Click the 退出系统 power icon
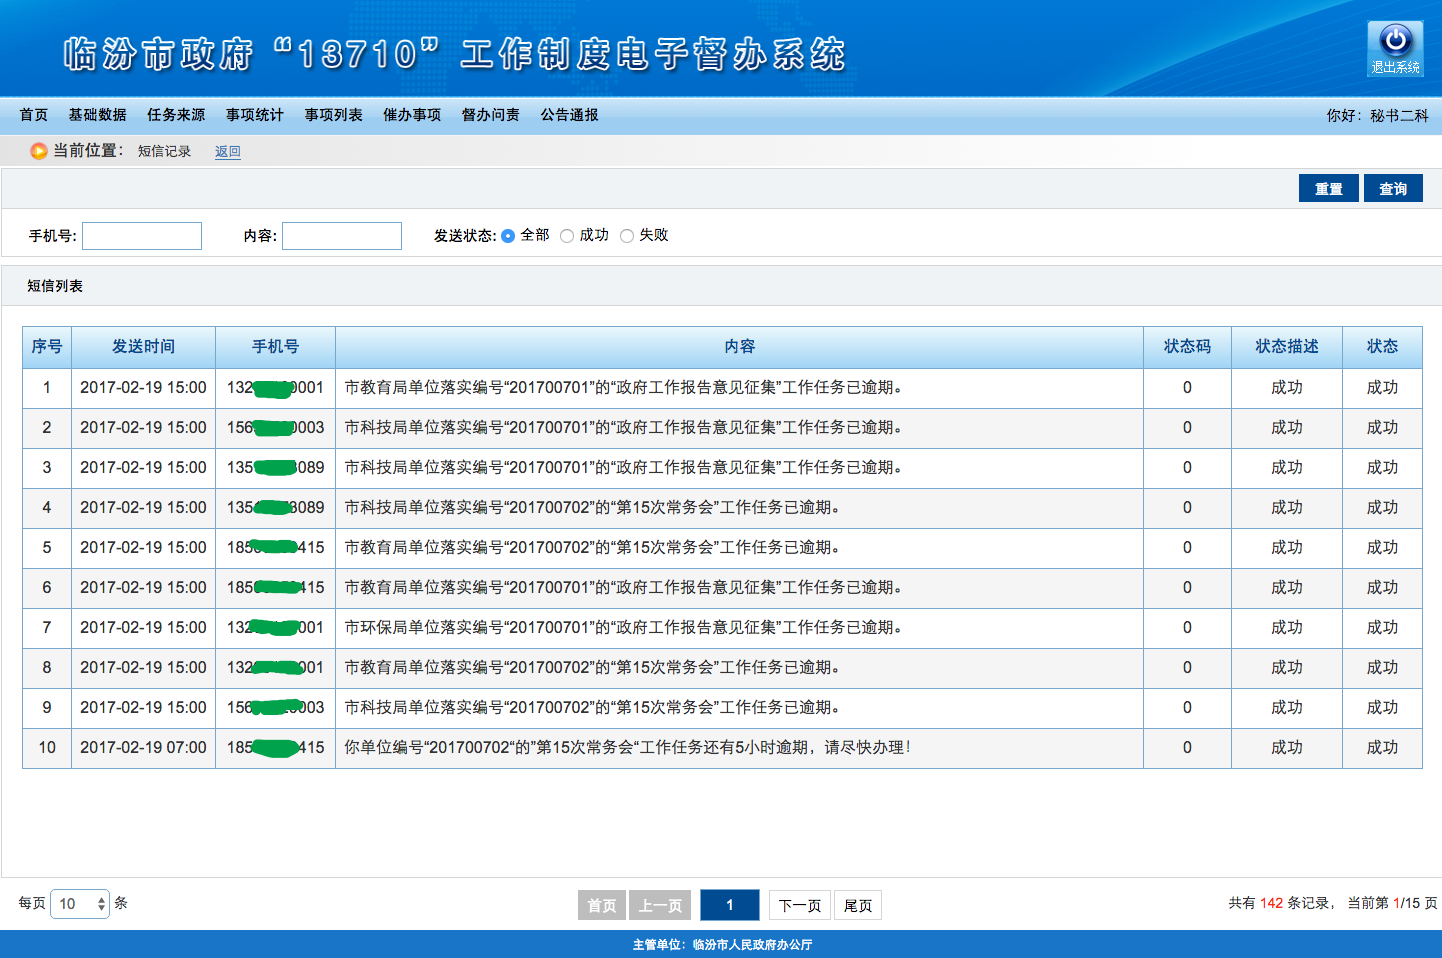The height and width of the screenshot is (958, 1442). pyautogui.click(x=1395, y=42)
